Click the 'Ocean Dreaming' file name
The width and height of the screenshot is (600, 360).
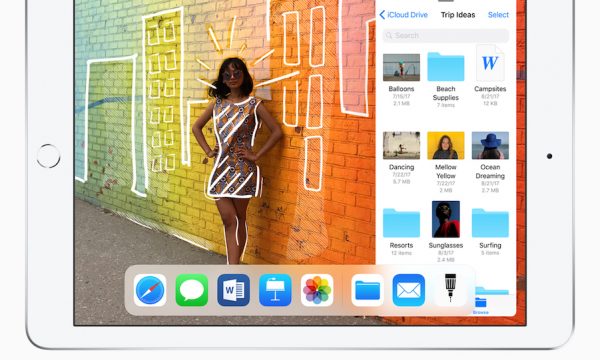[490, 171]
